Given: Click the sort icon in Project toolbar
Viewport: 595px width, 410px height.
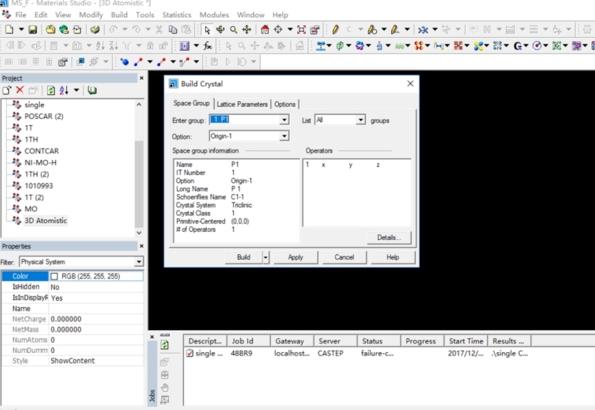Looking at the screenshot, I should 64,90.
